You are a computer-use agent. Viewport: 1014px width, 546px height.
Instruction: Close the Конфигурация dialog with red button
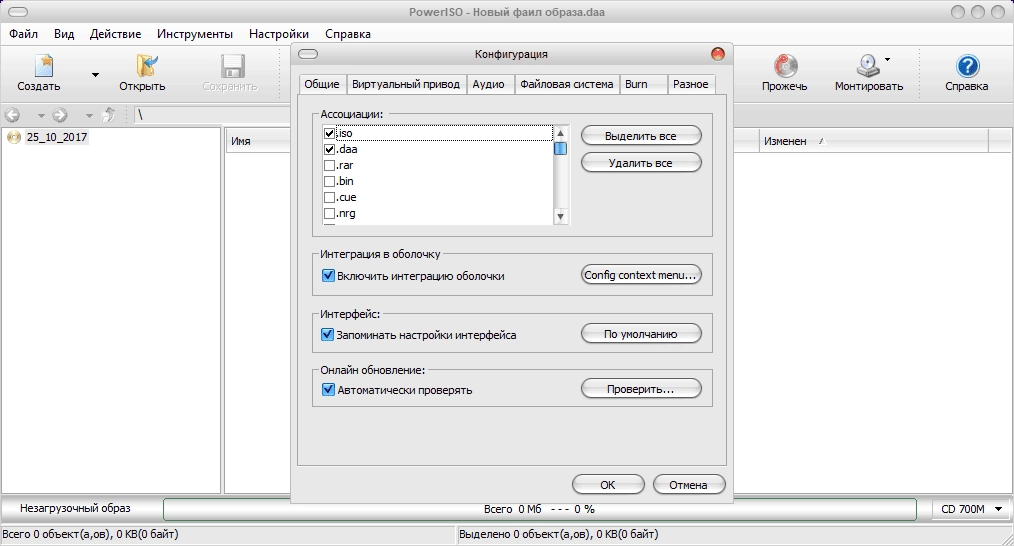click(x=718, y=54)
